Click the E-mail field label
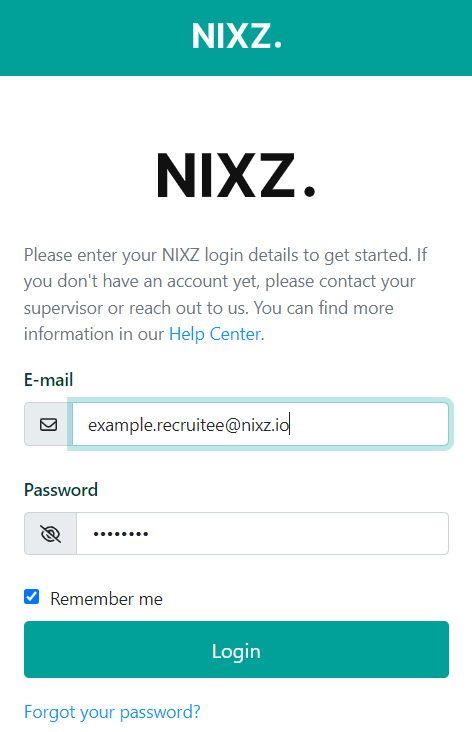Image resolution: width=472 pixels, height=732 pixels. click(49, 380)
